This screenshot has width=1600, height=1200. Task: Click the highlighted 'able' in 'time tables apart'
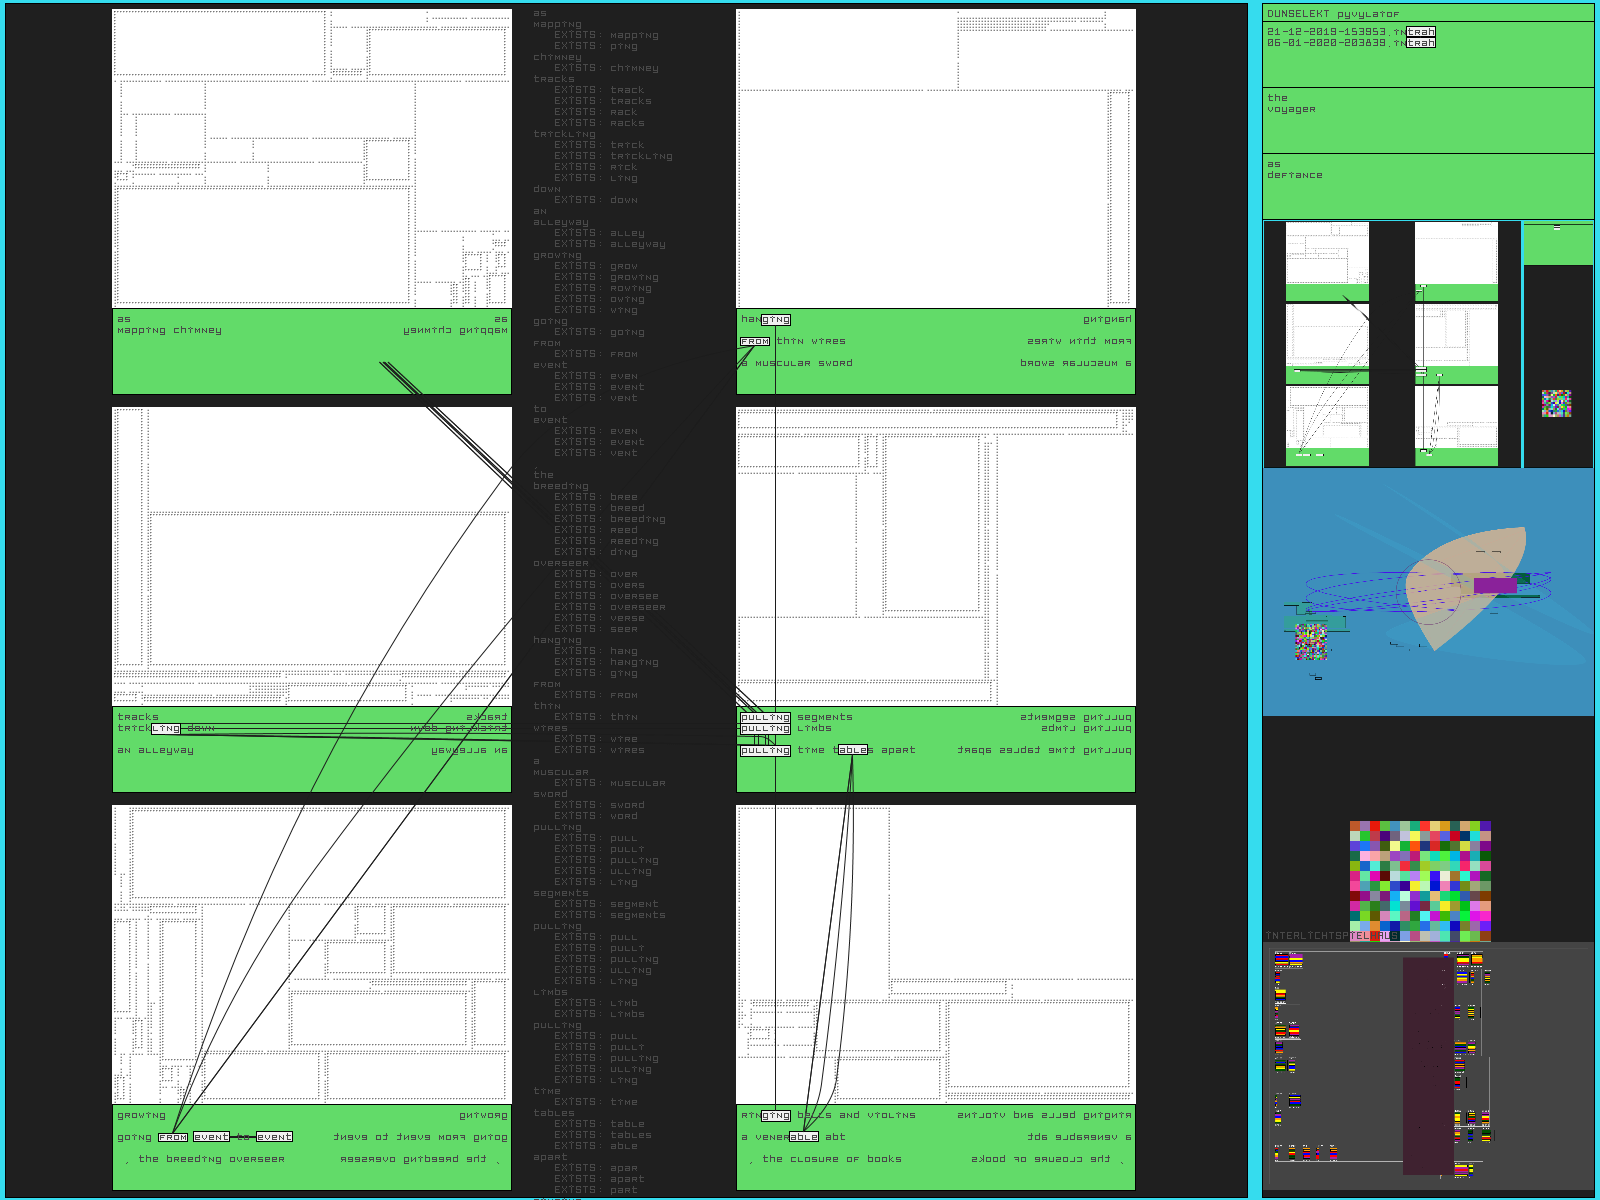852,750
